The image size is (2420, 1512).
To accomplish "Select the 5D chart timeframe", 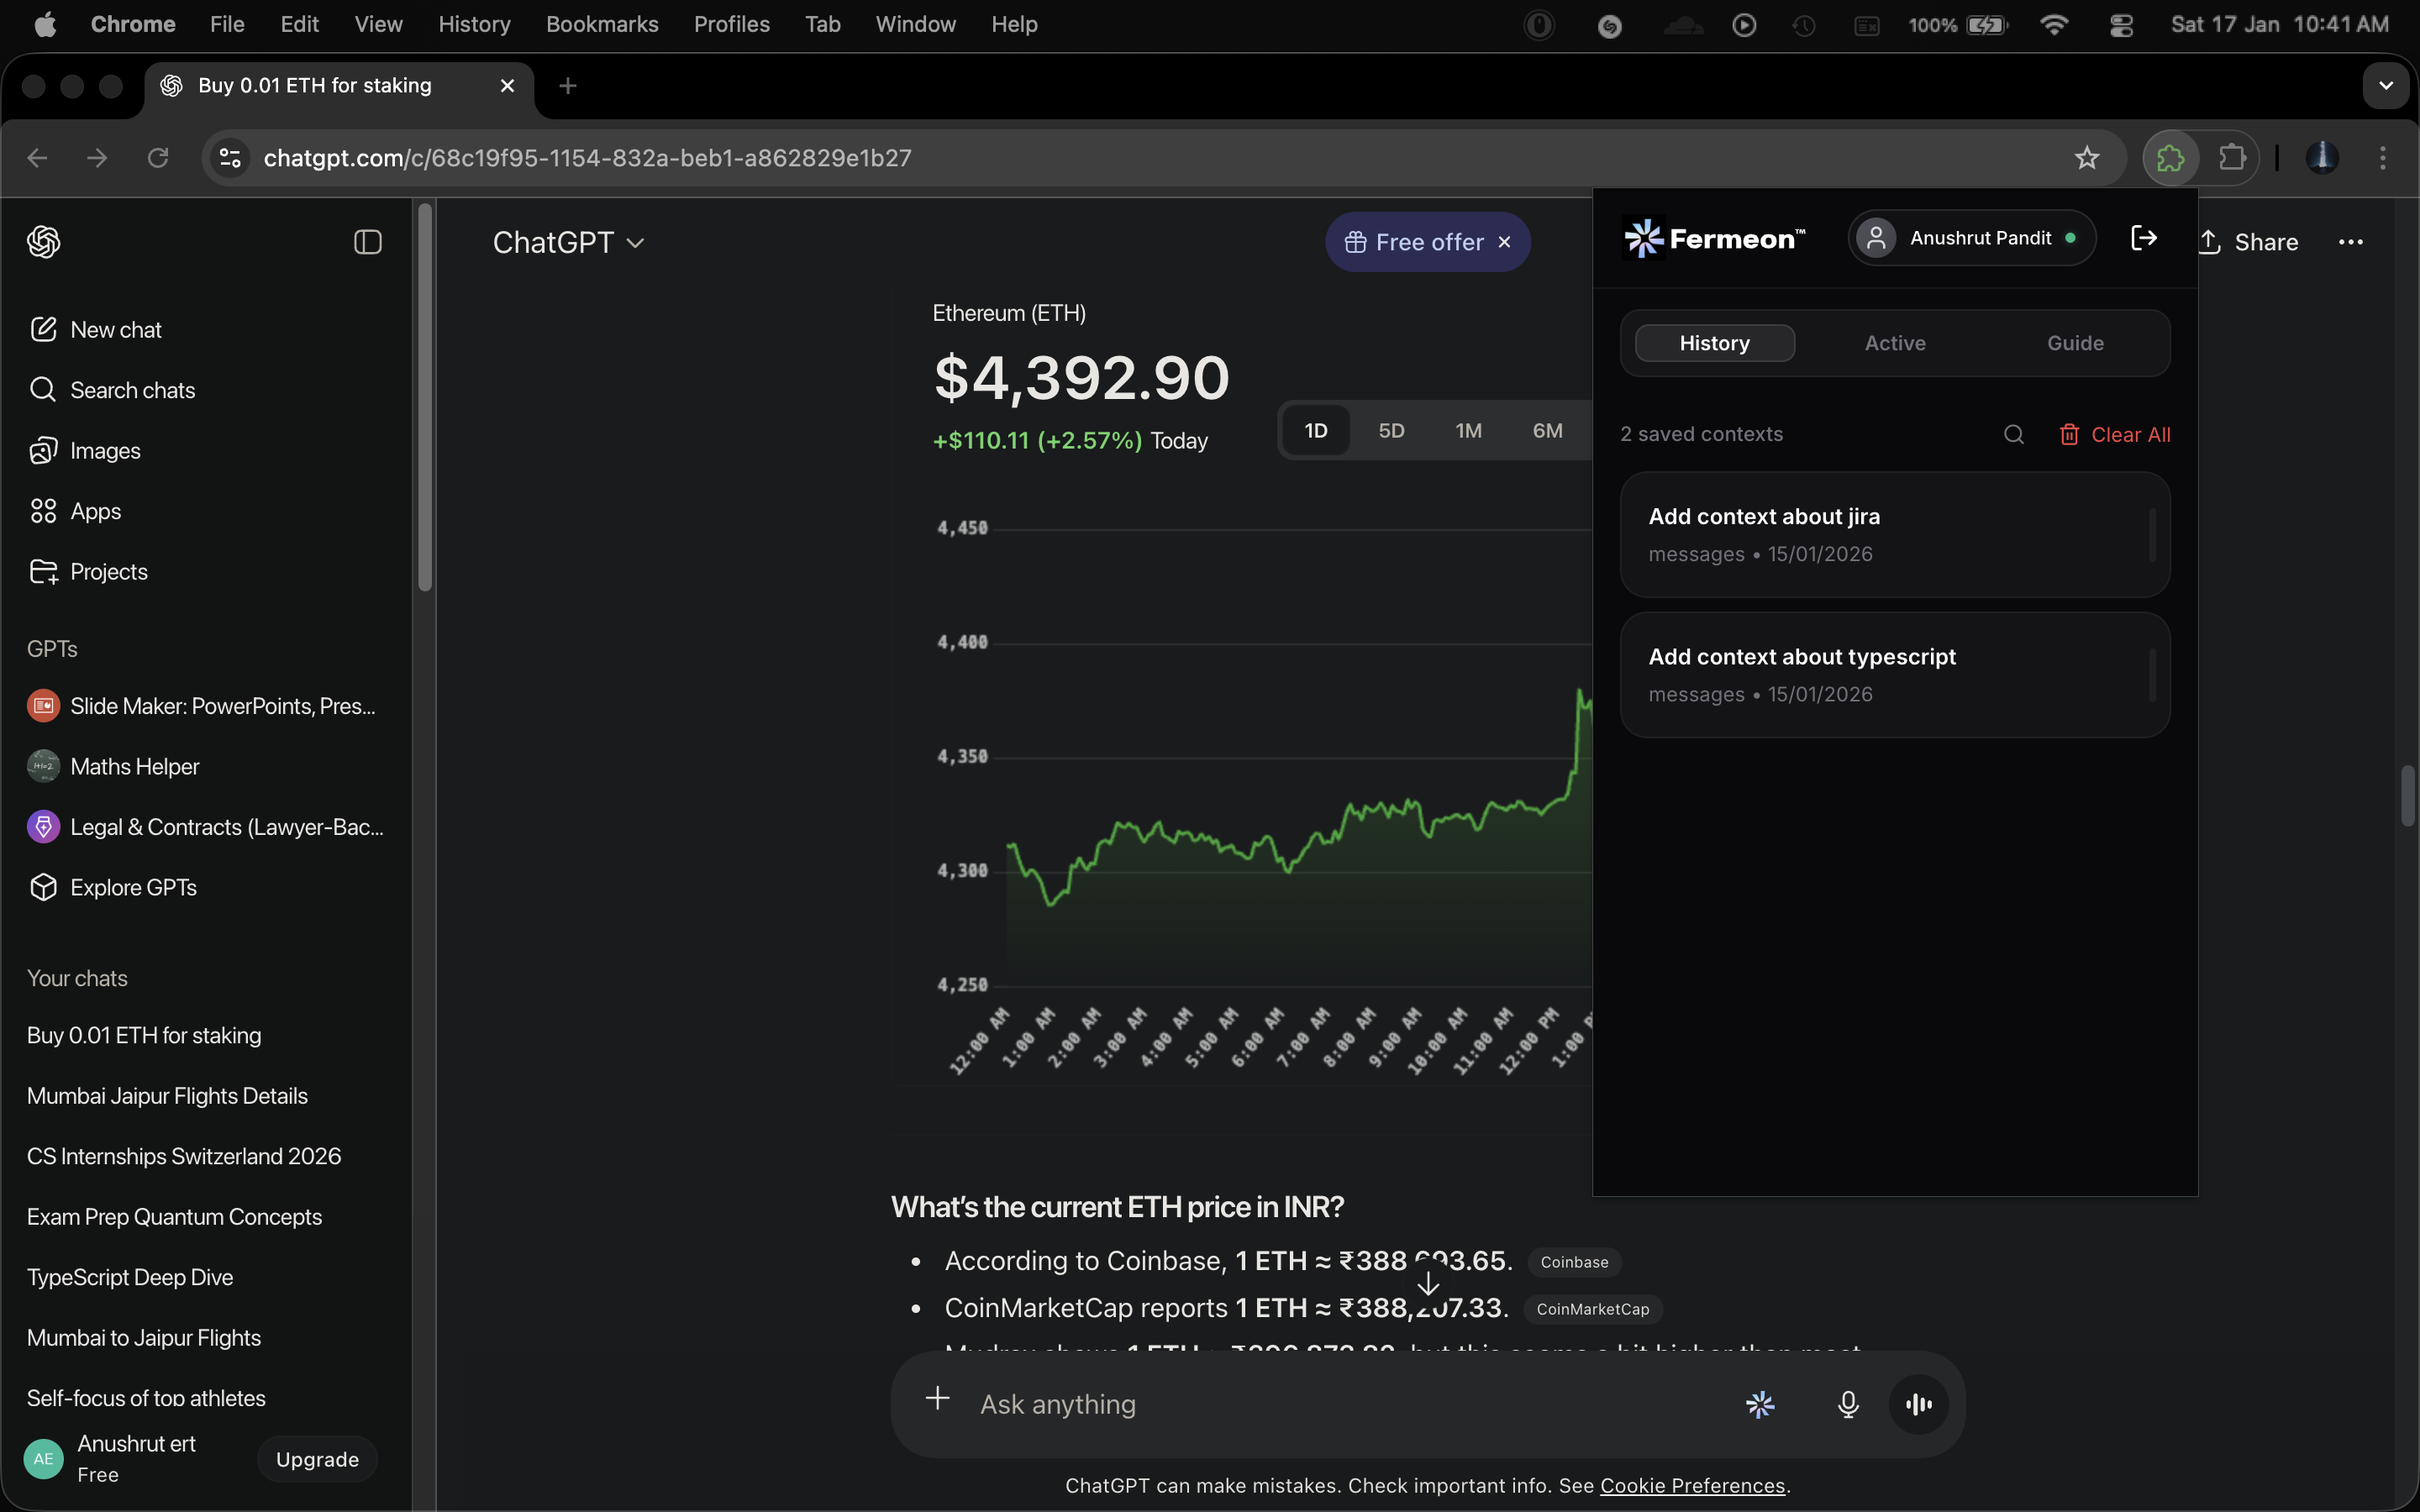I will 1391,430.
